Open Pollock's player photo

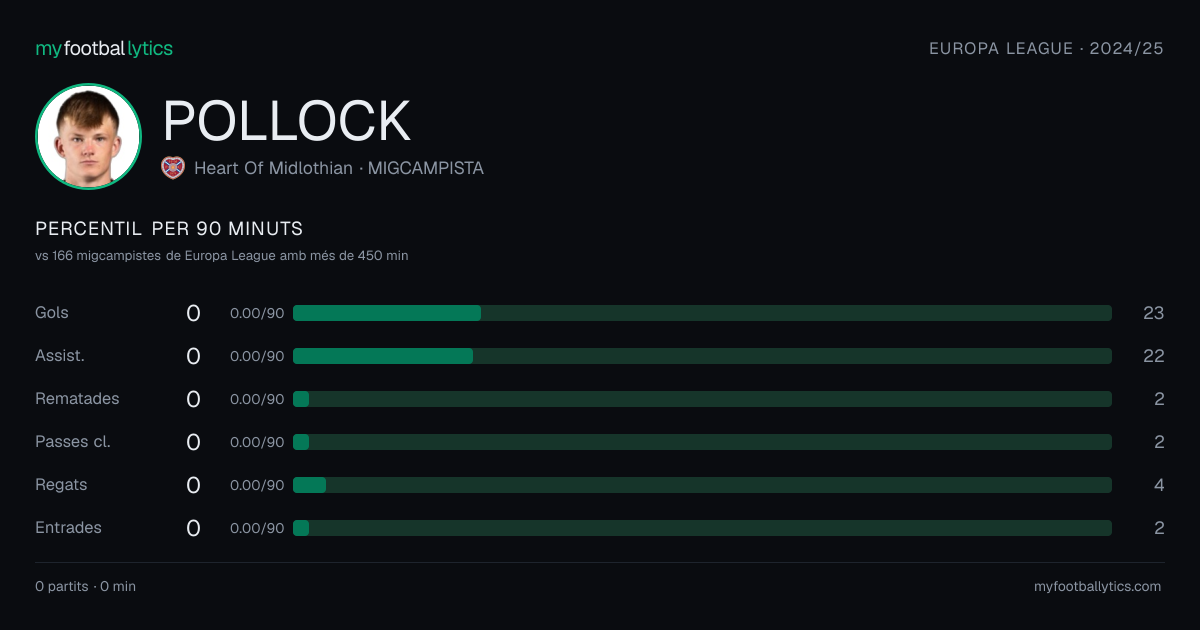coord(88,136)
